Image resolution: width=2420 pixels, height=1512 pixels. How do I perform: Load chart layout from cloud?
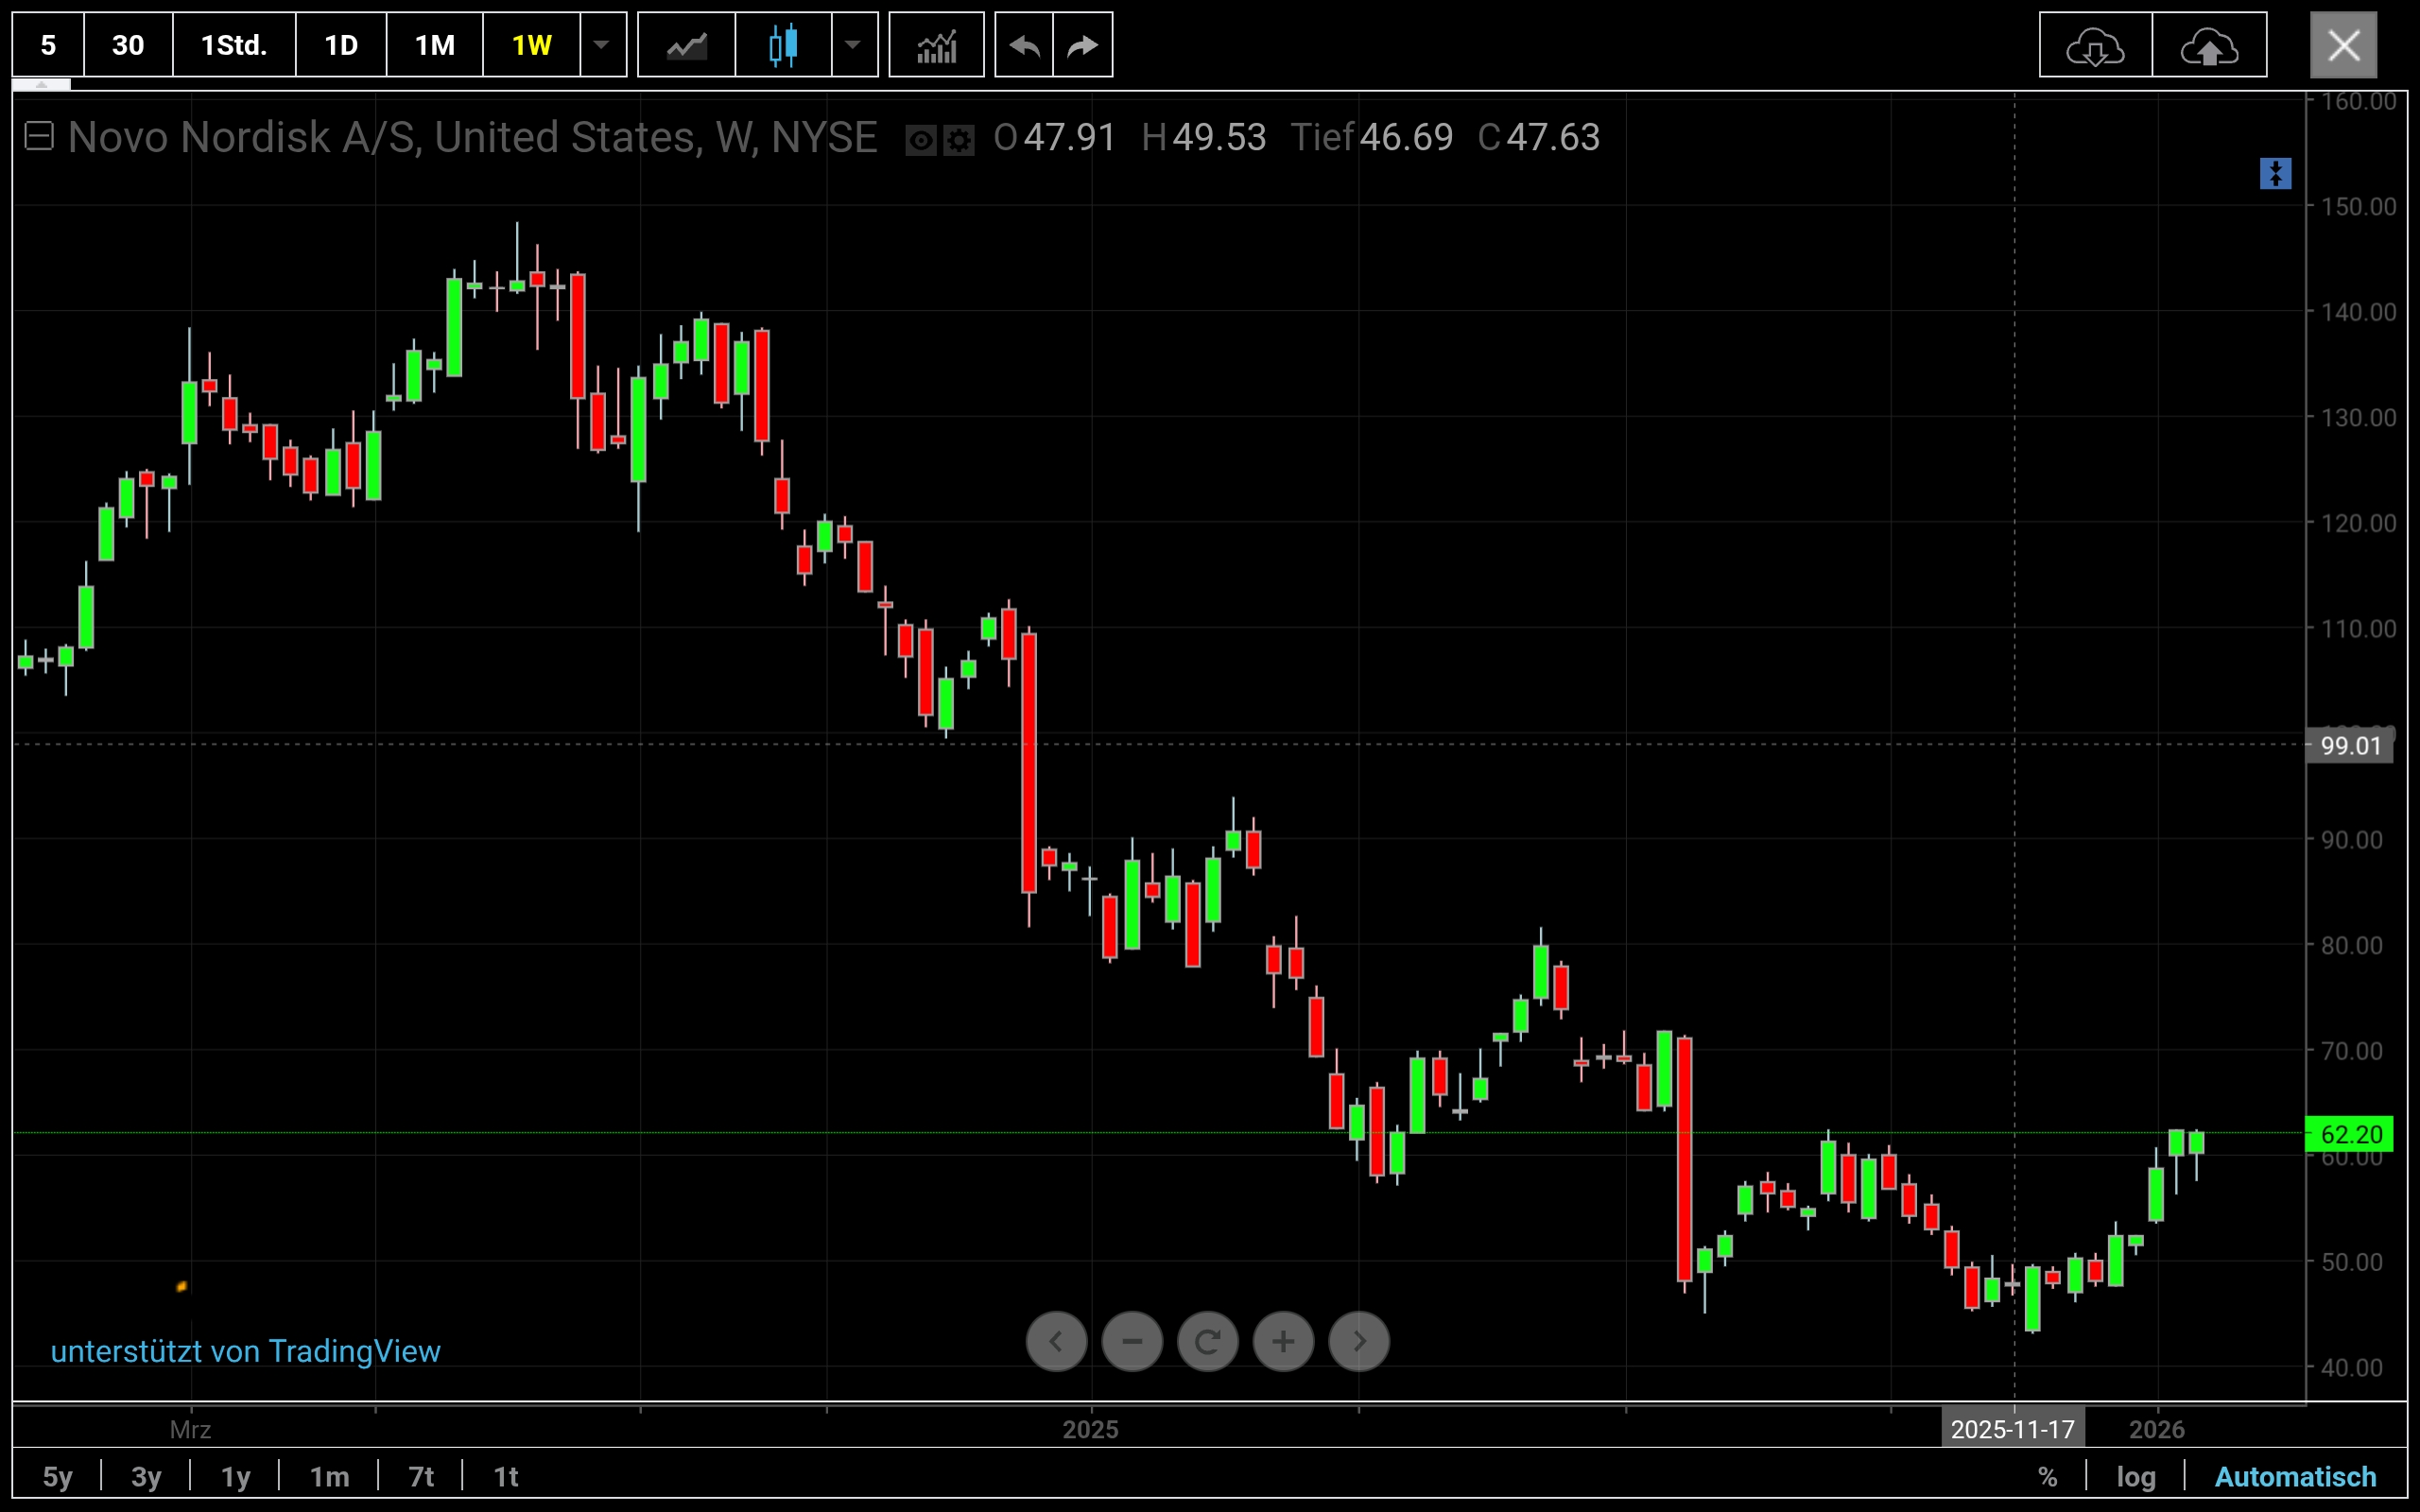point(2095,45)
